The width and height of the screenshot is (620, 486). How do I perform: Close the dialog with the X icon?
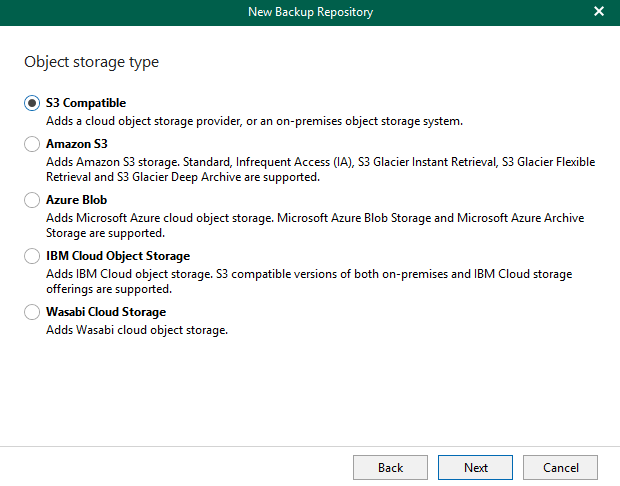599,12
